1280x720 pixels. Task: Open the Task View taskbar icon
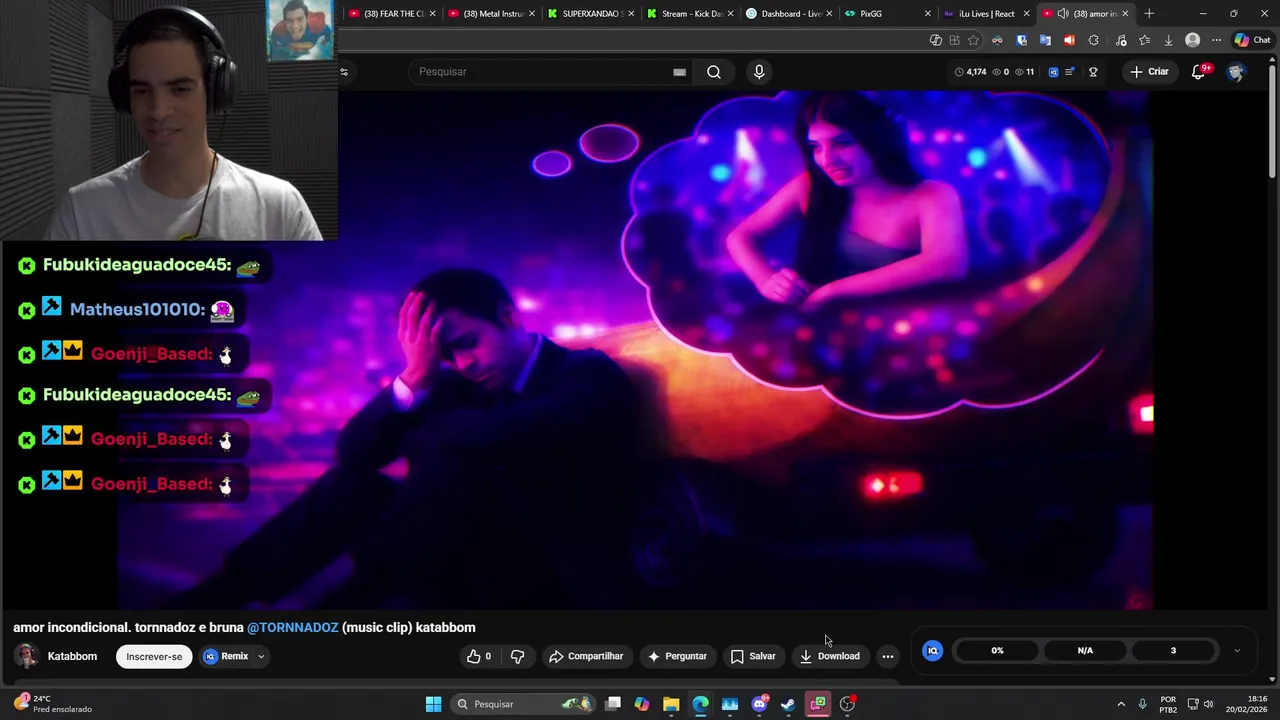point(613,704)
